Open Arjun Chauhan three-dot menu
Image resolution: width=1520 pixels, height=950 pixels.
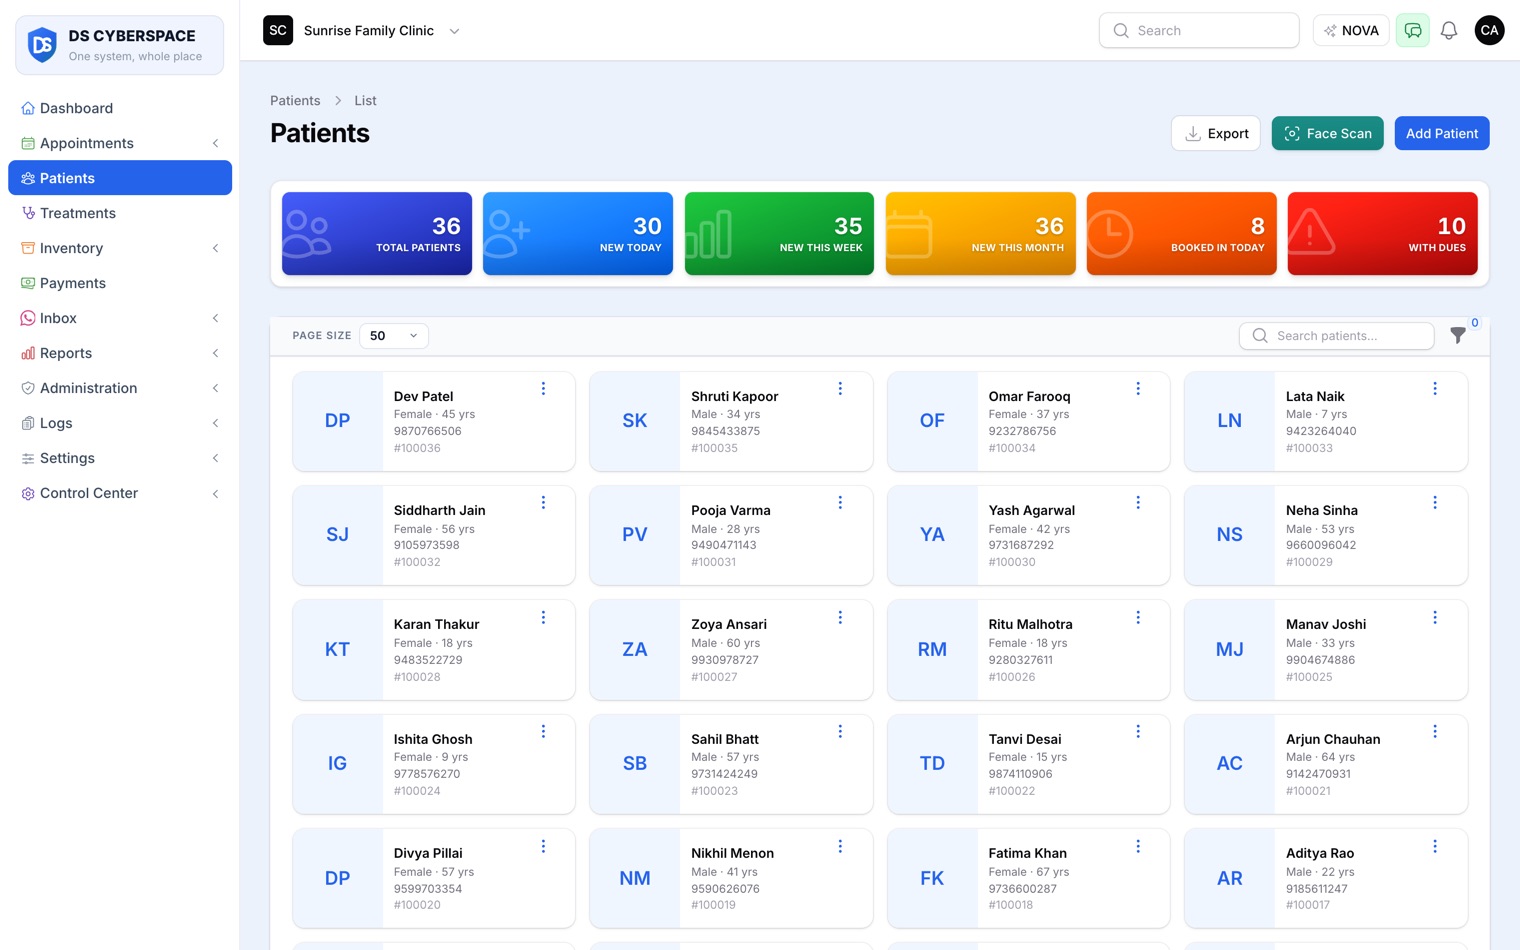click(x=1435, y=732)
